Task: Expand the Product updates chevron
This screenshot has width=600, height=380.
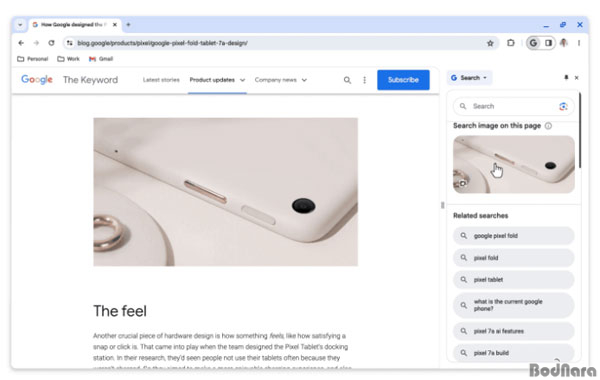Action: [x=242, y=80]
